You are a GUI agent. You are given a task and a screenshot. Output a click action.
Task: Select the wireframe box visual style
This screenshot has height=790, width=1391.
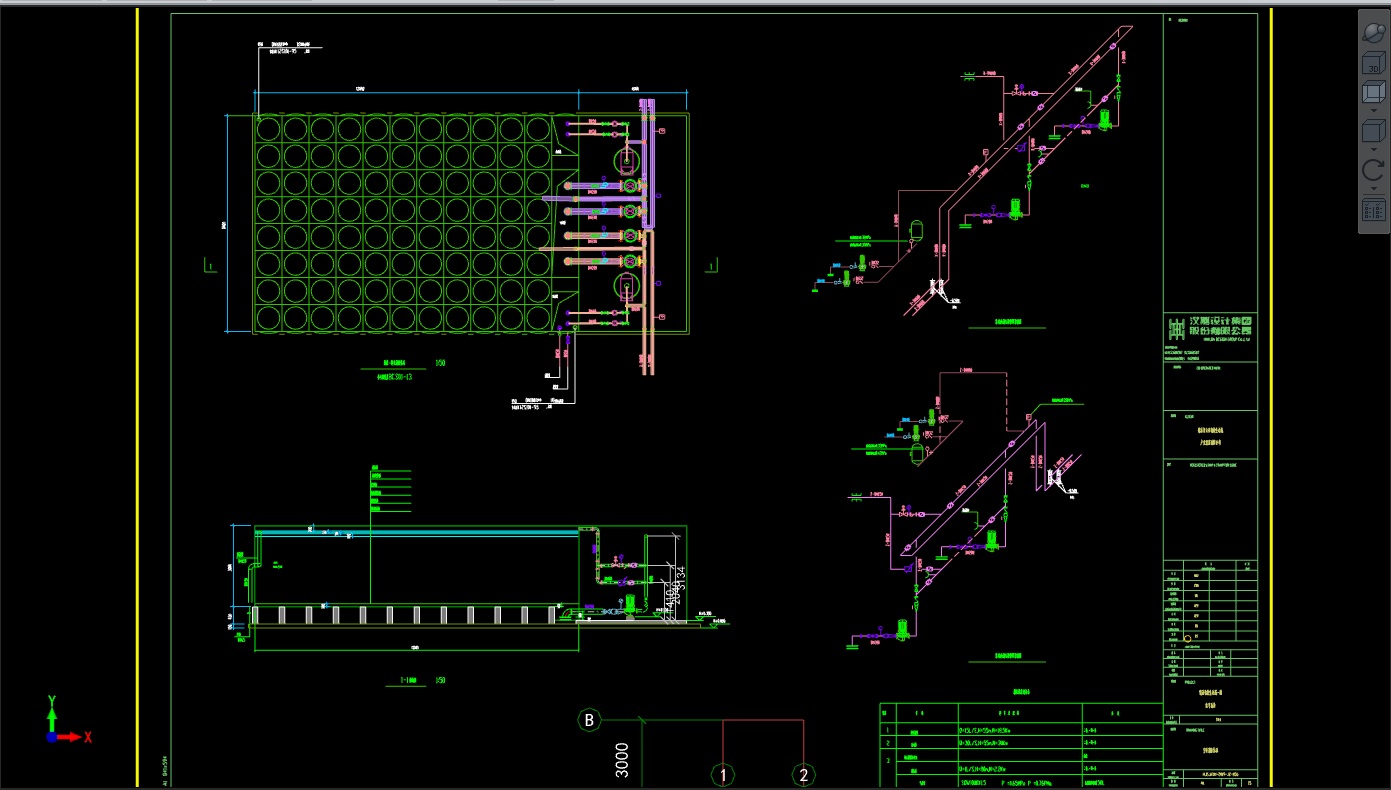tap(1373, 93)
